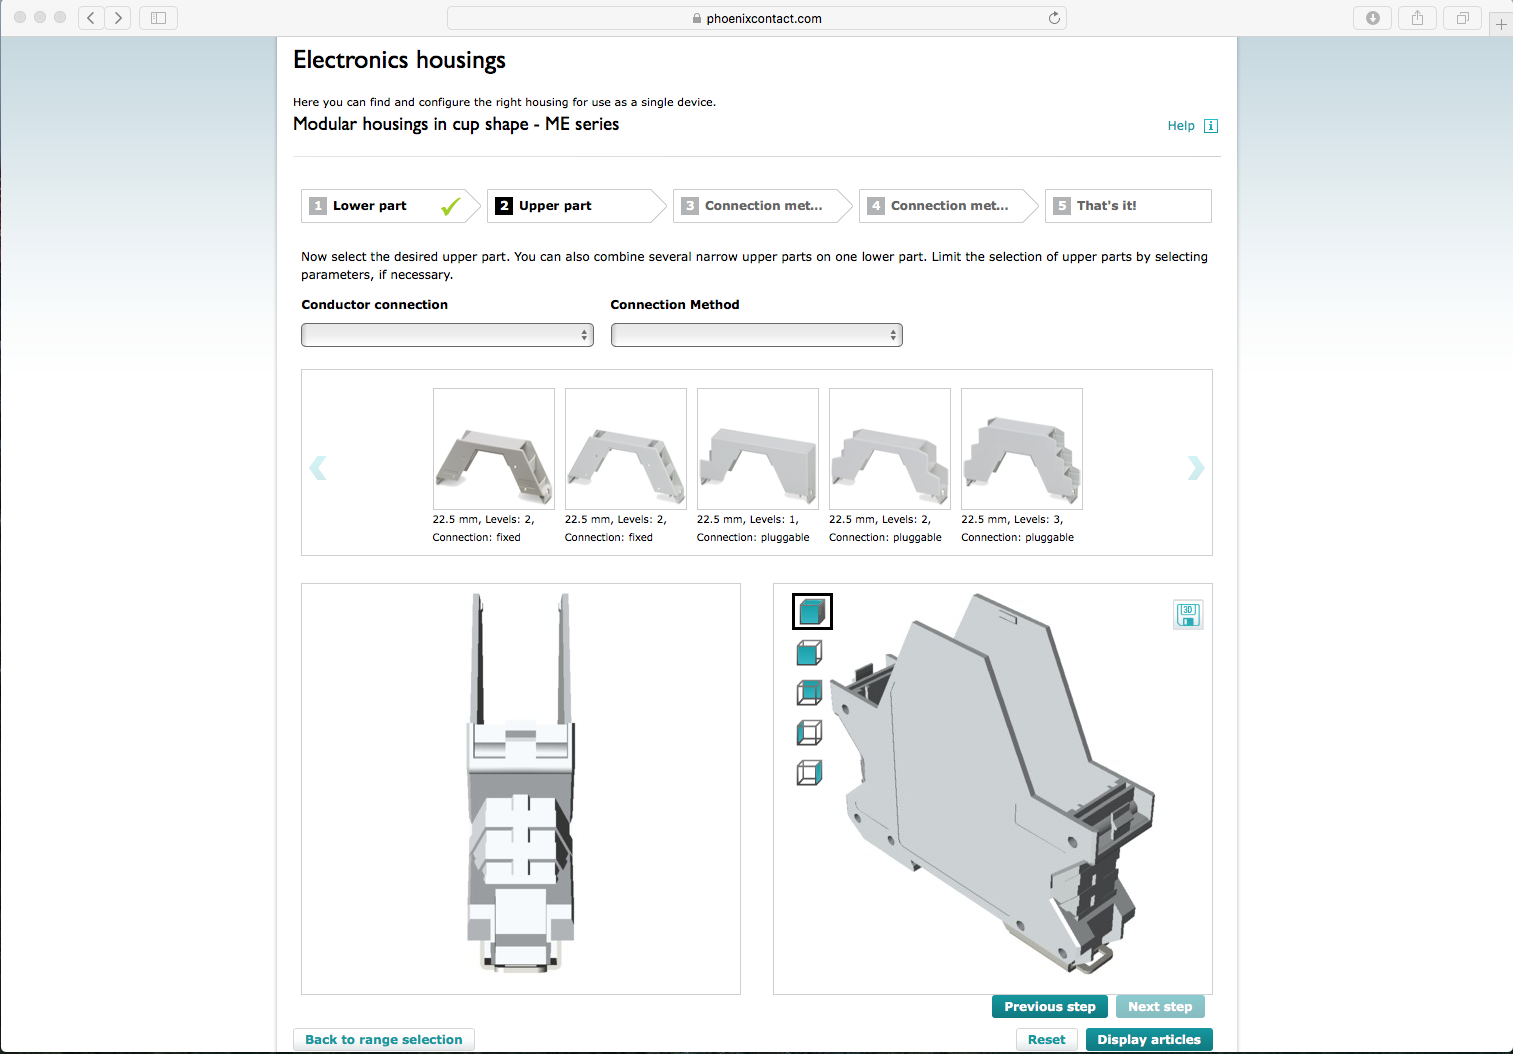The height and width of the screenshot is (1054, 1513).
Task: Click Next step button
Action: pyautogui.click(x=1160, y=1007)
